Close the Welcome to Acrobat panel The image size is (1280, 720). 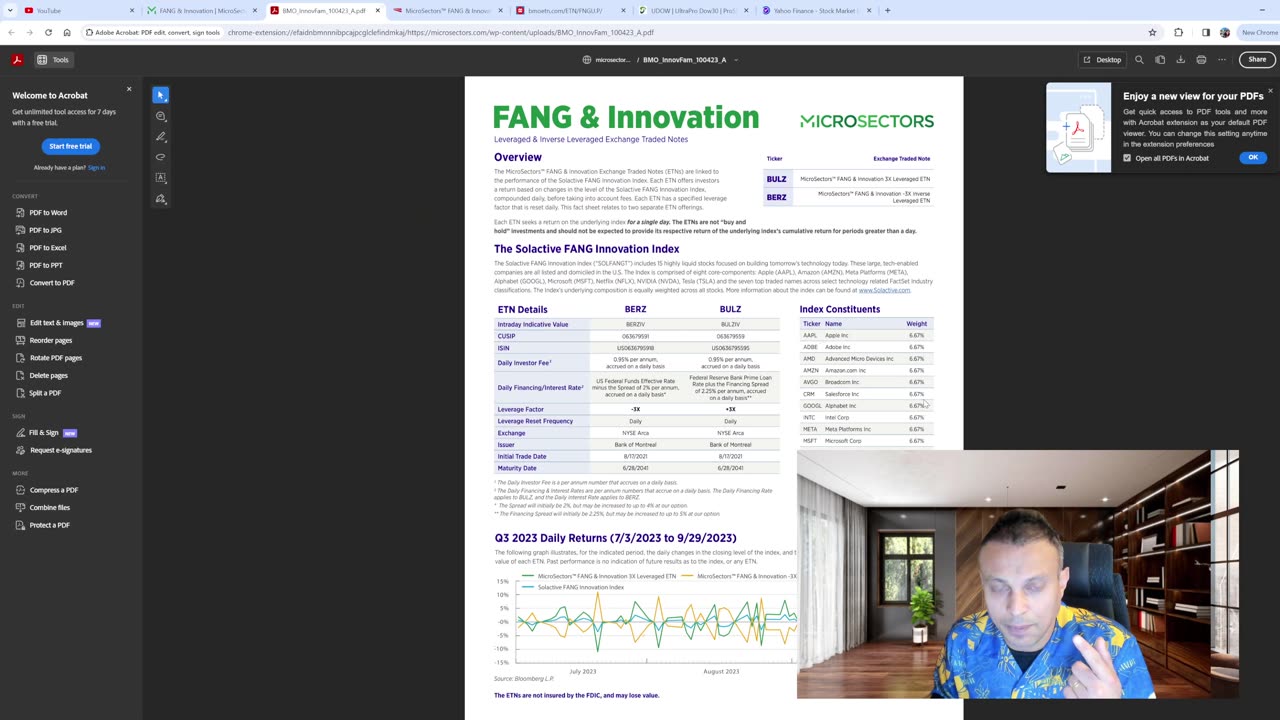(129, 89)
